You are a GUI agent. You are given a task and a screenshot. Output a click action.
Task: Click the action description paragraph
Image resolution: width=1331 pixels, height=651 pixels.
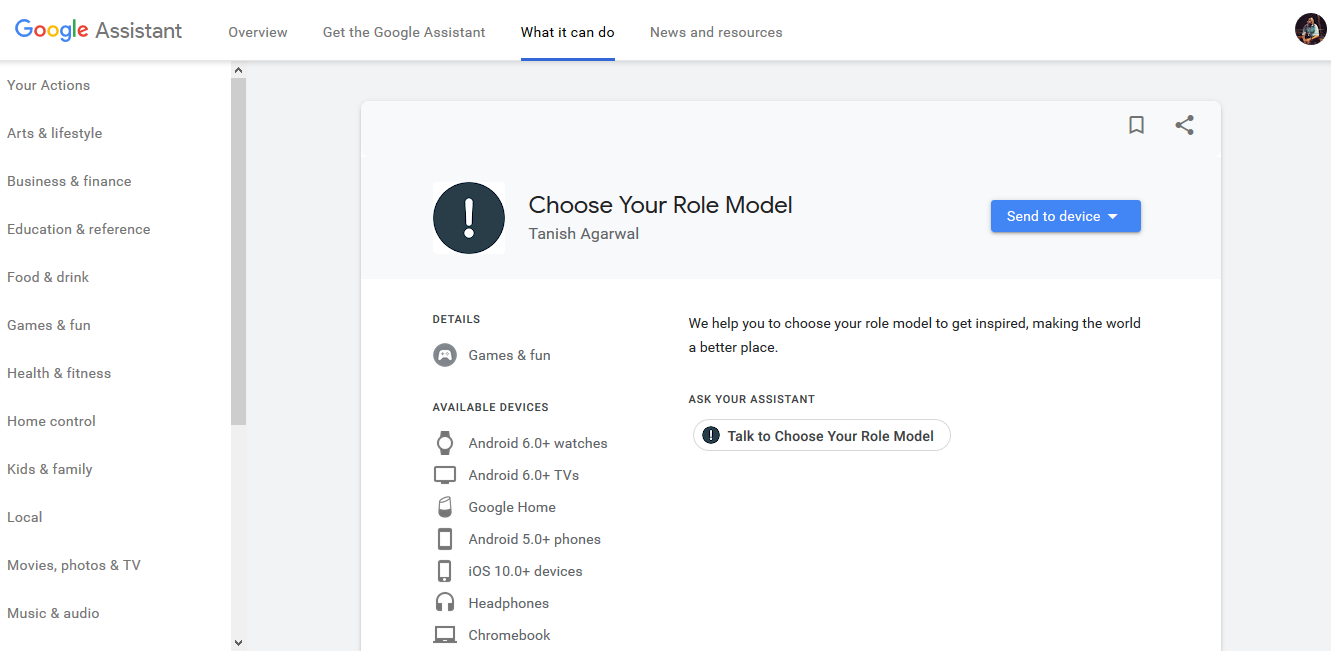click(x=915, y=336)
